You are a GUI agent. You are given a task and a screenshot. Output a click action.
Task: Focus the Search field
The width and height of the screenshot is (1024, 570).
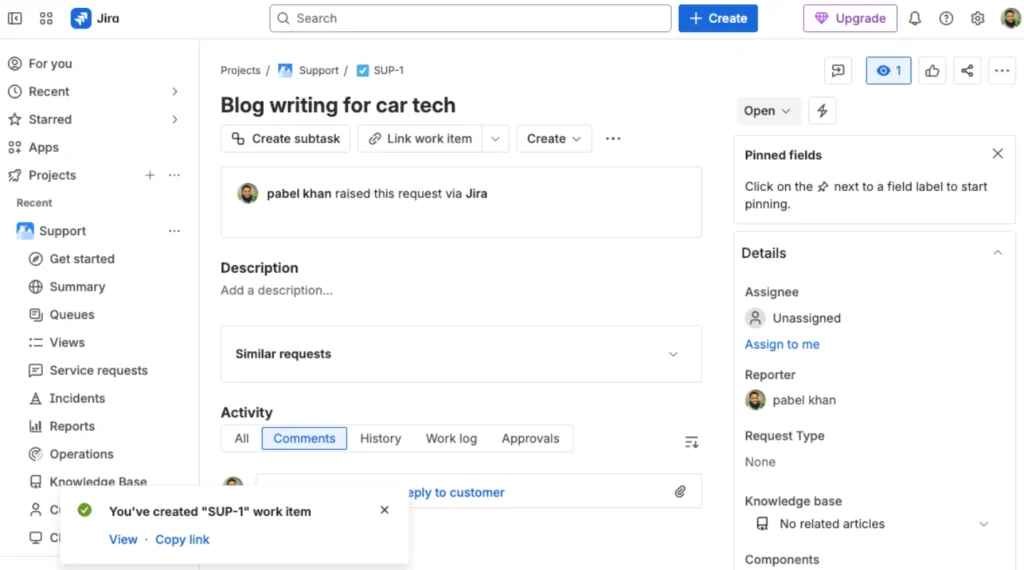(x=470, y=18)
